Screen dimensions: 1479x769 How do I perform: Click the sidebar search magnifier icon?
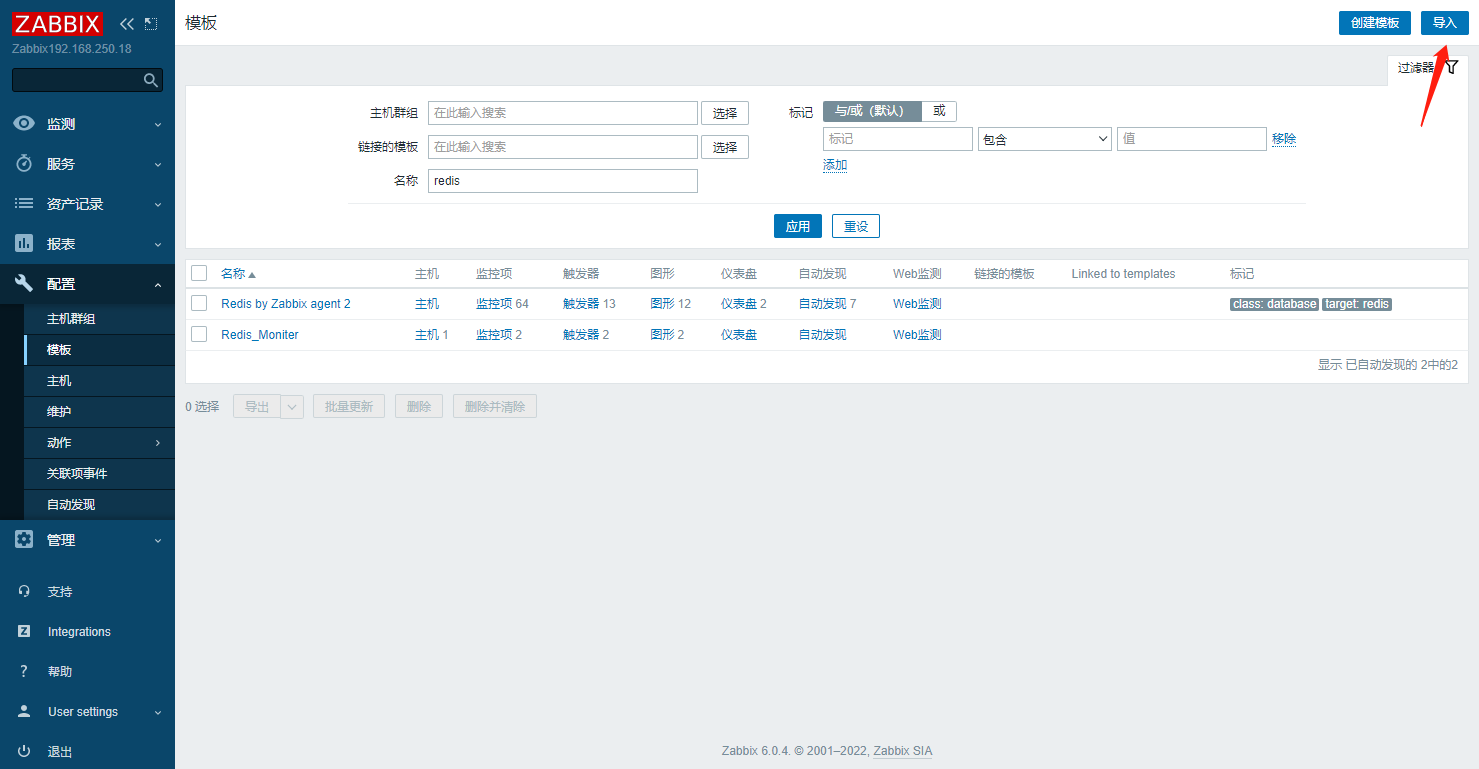(151, 80)
